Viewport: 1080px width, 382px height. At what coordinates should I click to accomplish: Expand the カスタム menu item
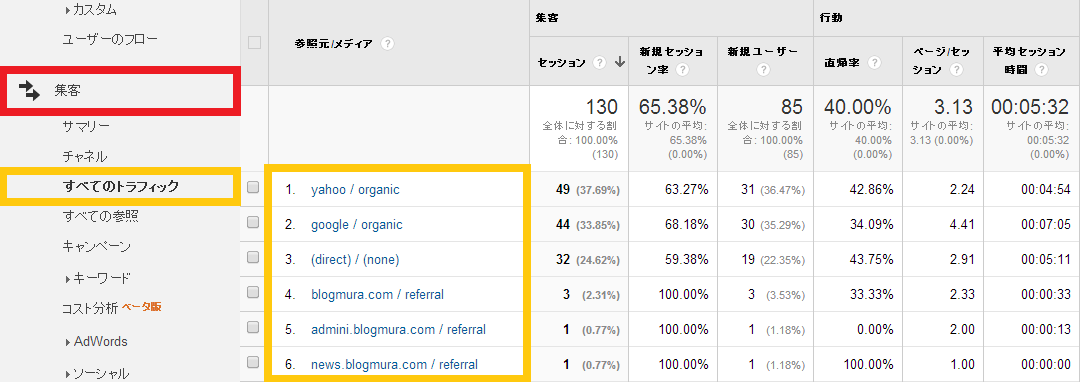tap(91, 10)
